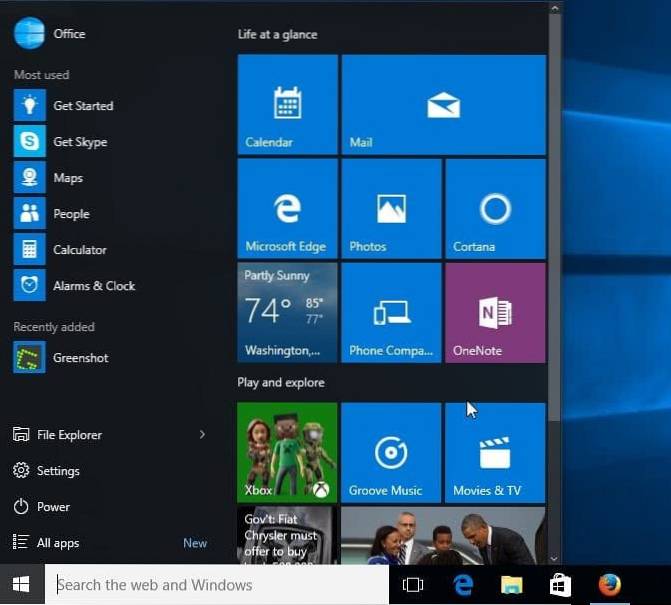The image size is (671, 605).
Task: Click the Task View taskbar button
Action: tap(412, 585)
